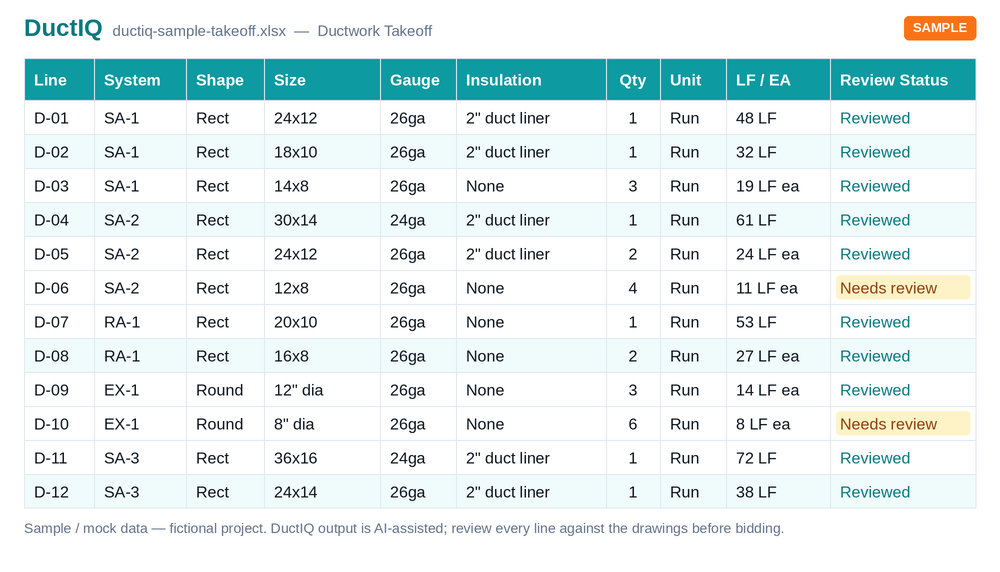Click Reviewed status in row D-04
This screenshot has height=572, width=1000.
(x=874, y=220)
